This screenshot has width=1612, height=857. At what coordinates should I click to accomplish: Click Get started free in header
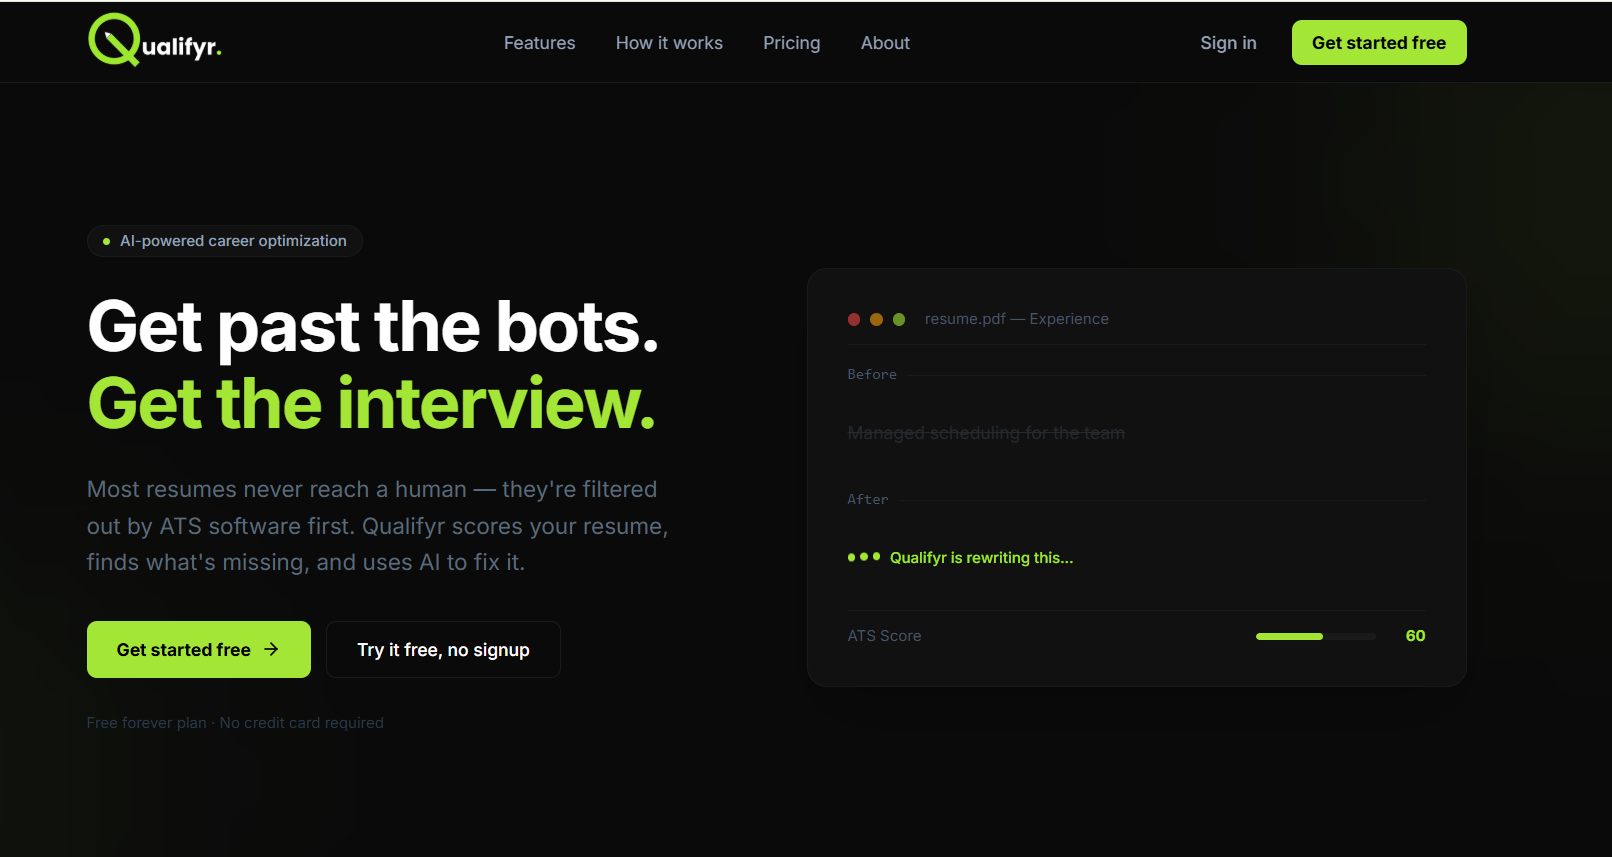(1379, 43)
